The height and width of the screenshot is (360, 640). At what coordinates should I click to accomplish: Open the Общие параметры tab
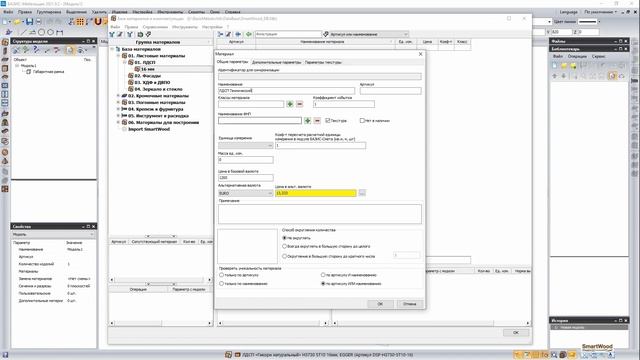(232, 62)
